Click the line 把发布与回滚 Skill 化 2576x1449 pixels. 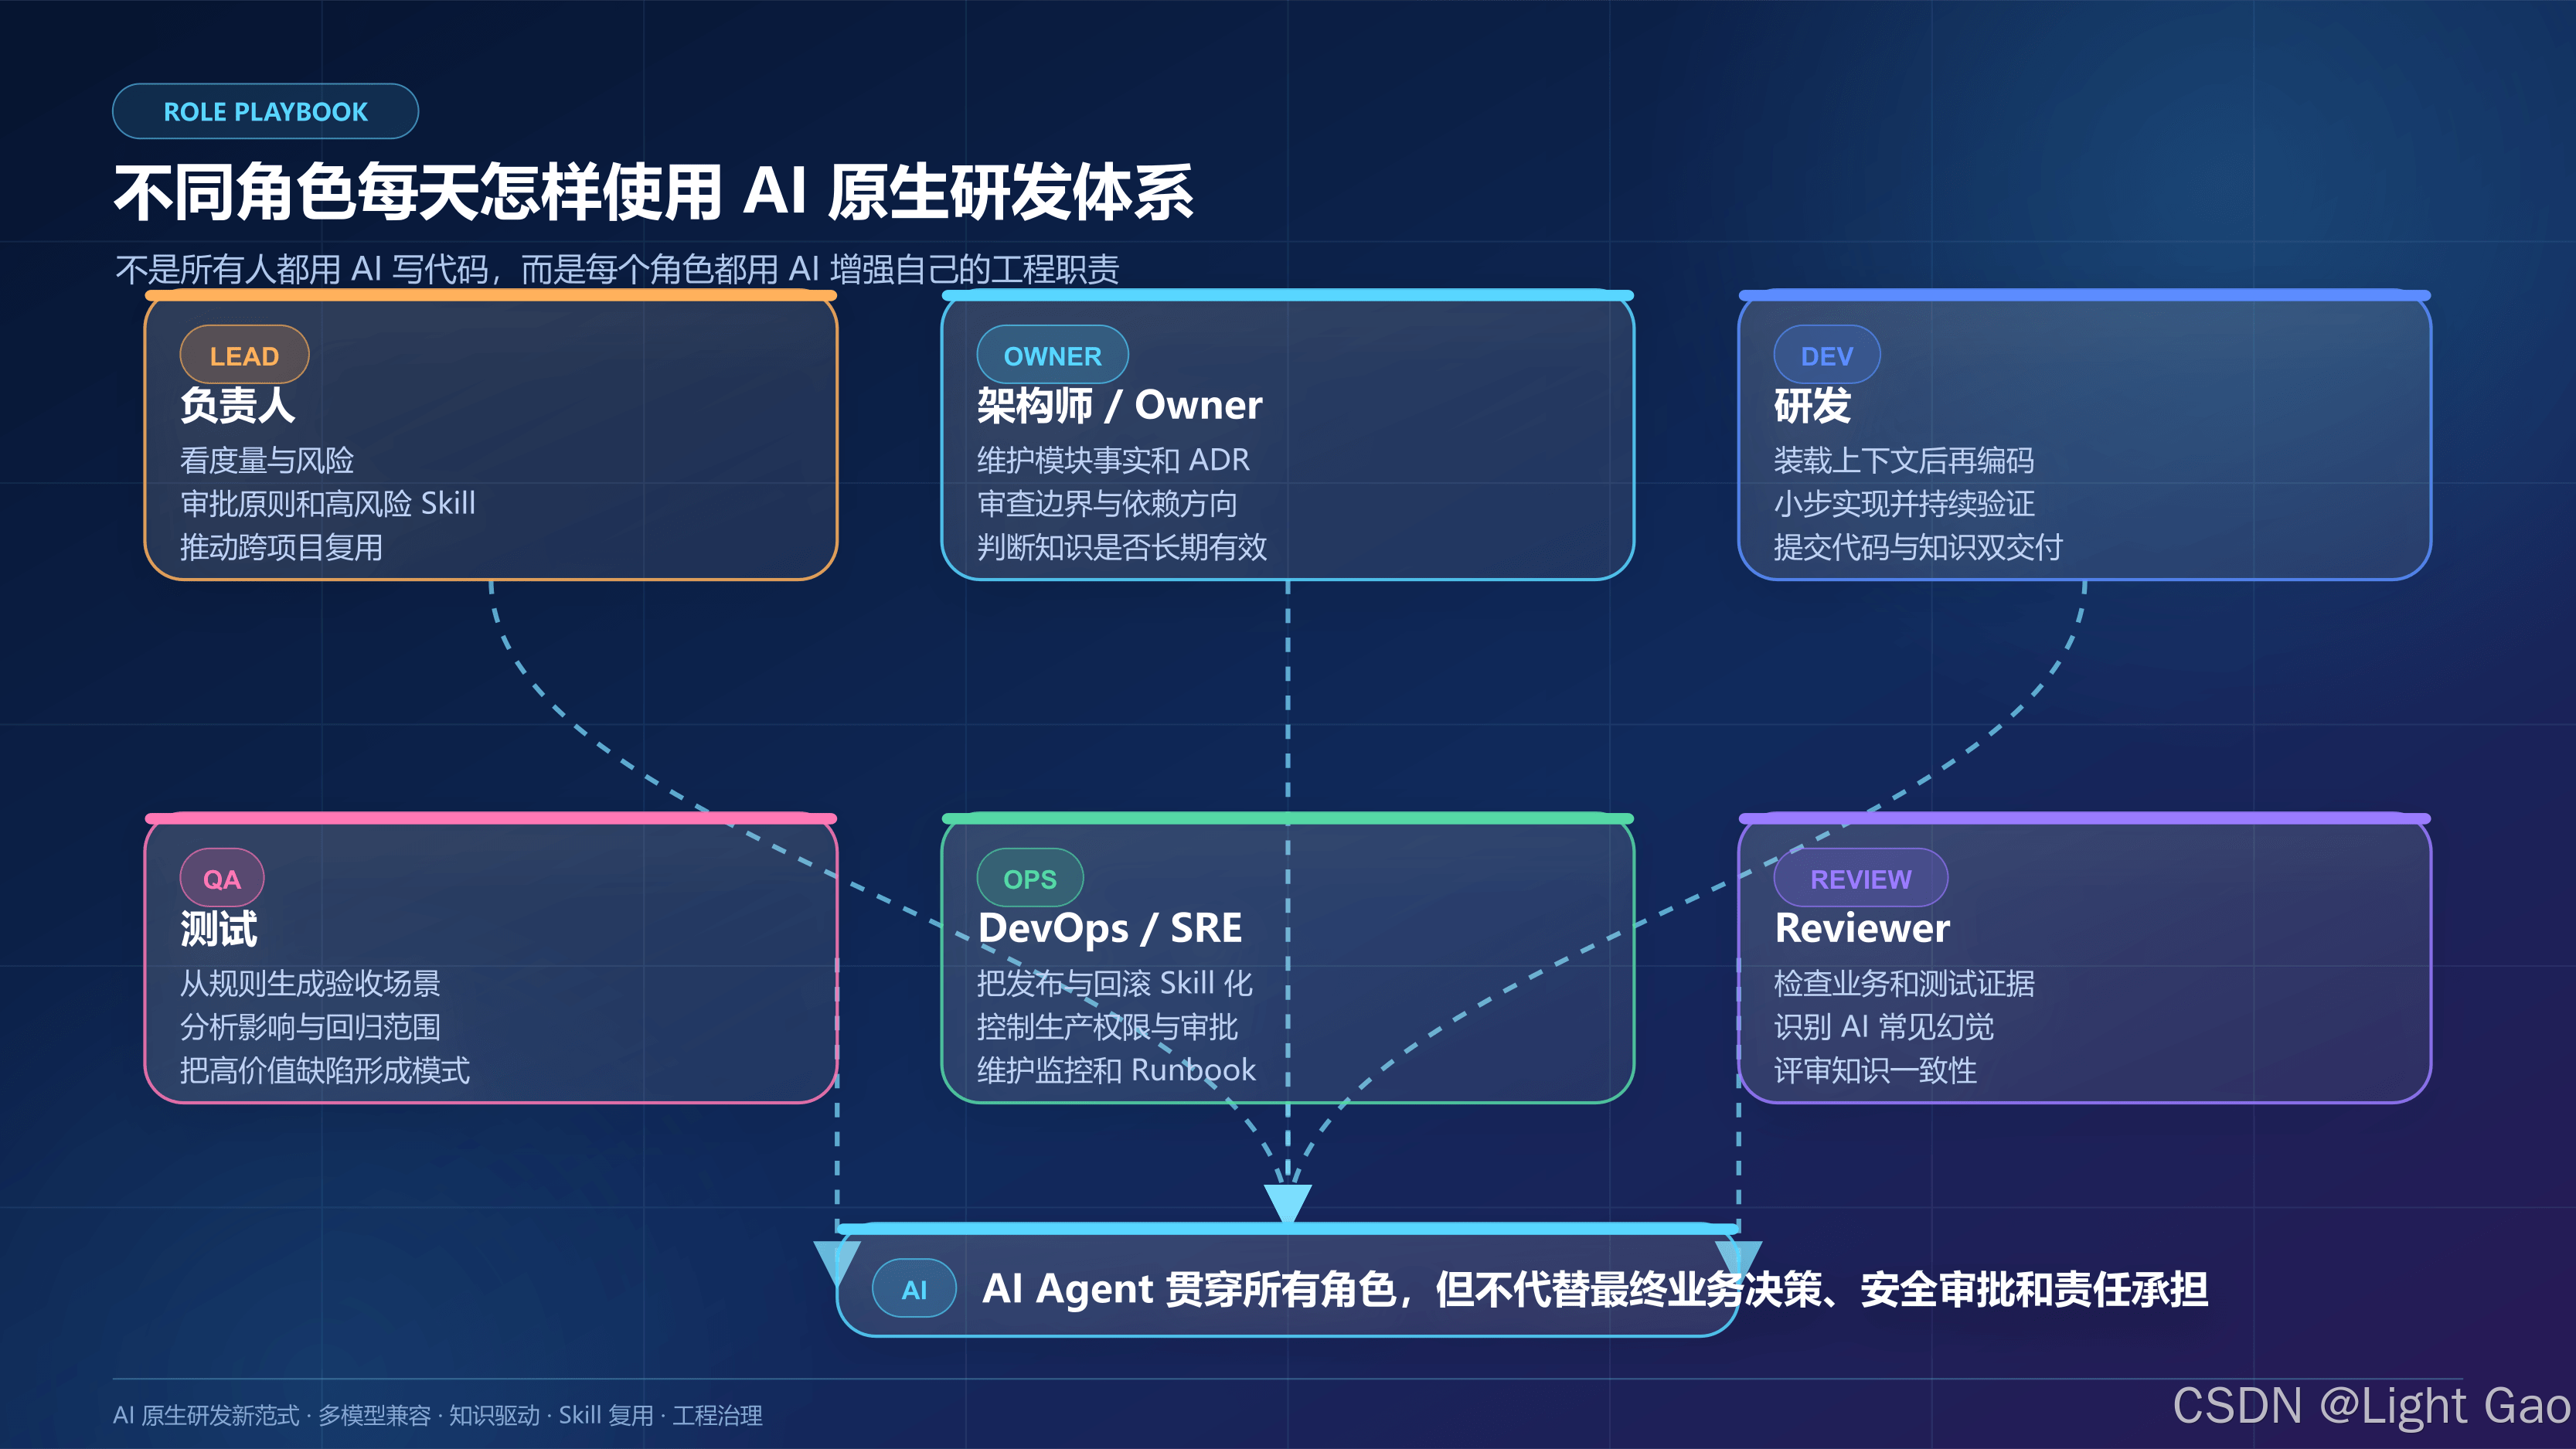pos(1115,983)
